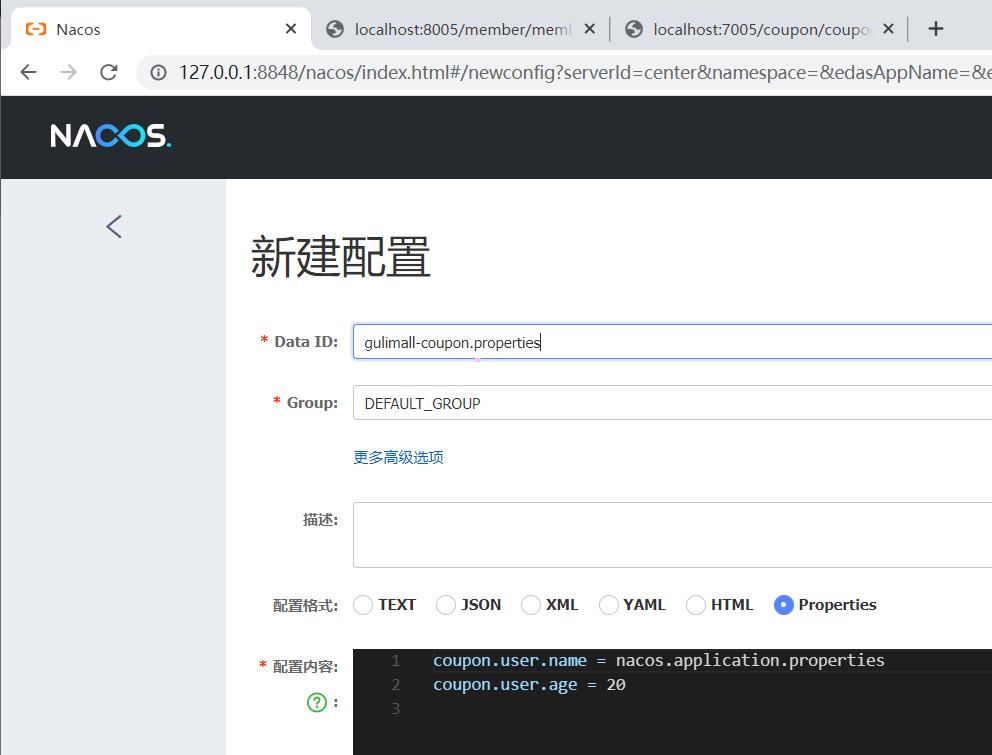Close the localhost:8005 member tab

(590, 28)
